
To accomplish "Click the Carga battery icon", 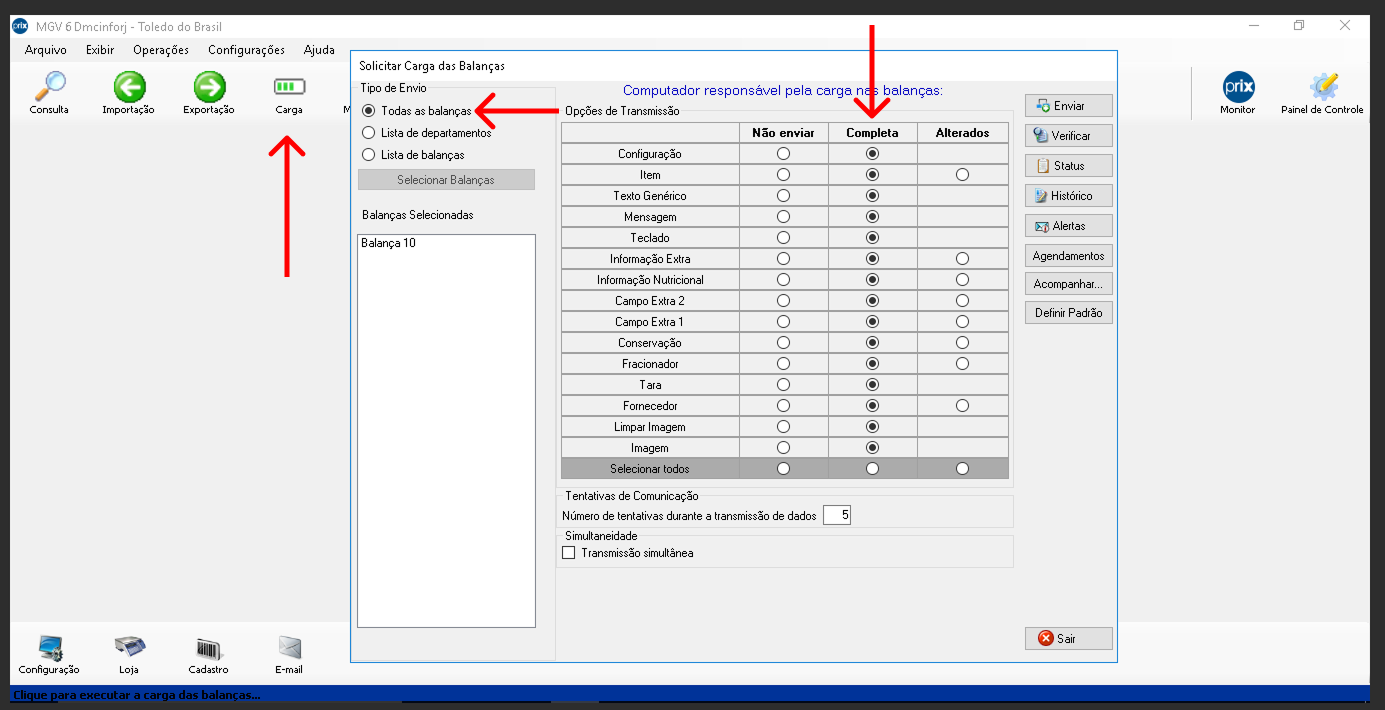I will 289,87.
